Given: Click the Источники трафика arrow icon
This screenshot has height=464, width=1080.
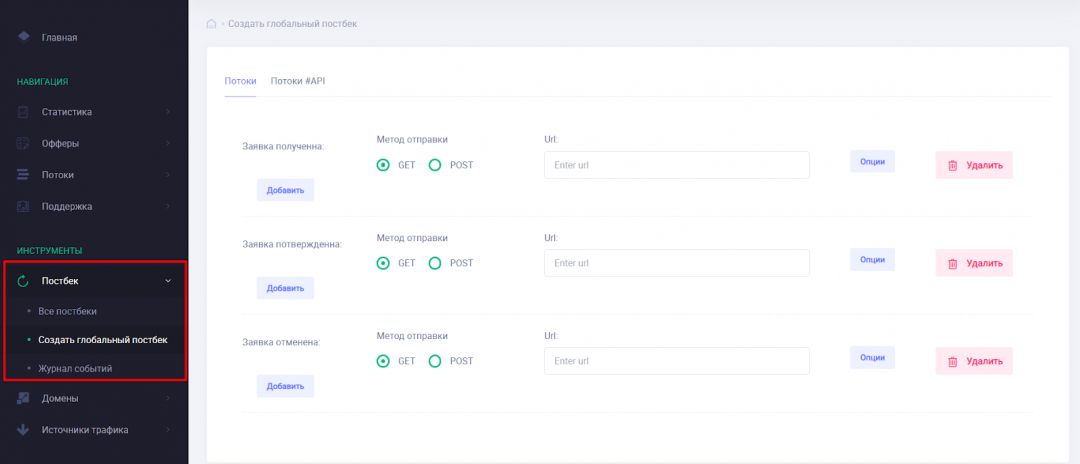Looking at the screenshot, I should point(23,430).
